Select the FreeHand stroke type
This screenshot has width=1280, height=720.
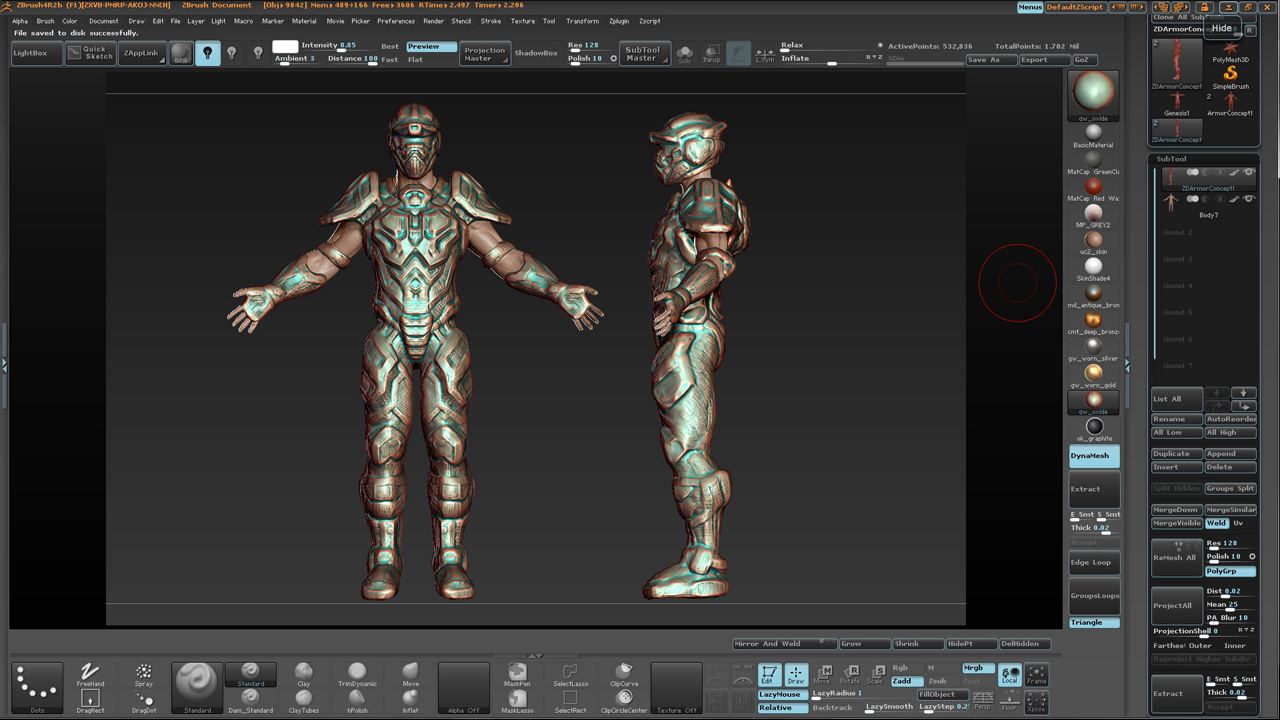tap(90, 674)
